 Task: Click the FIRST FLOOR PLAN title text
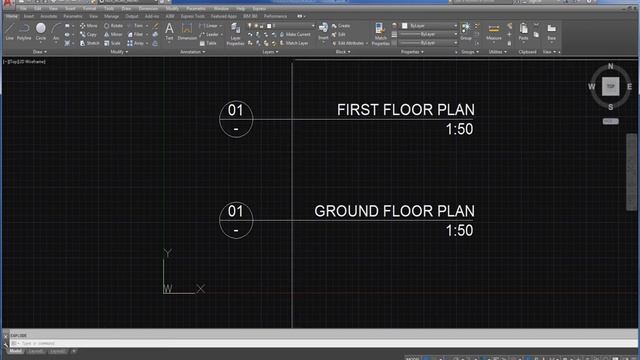(x=406, y=110)
